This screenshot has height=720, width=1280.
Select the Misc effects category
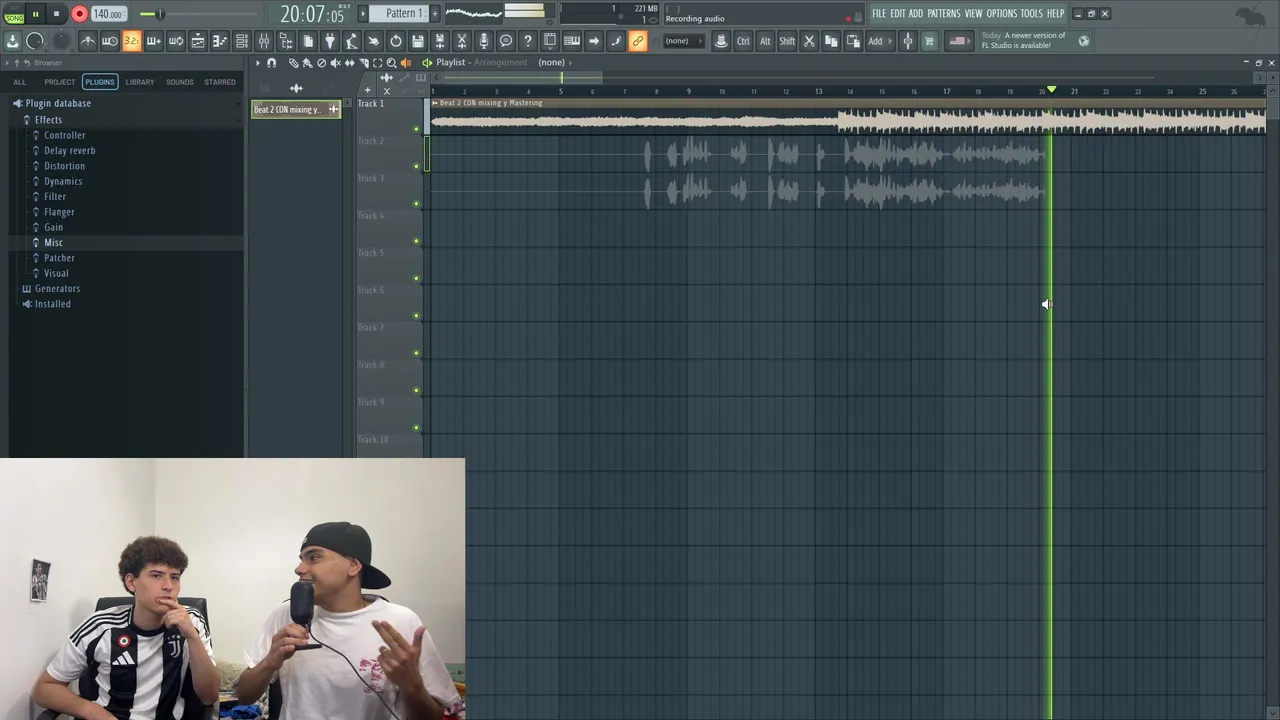[x=53, y=243]
